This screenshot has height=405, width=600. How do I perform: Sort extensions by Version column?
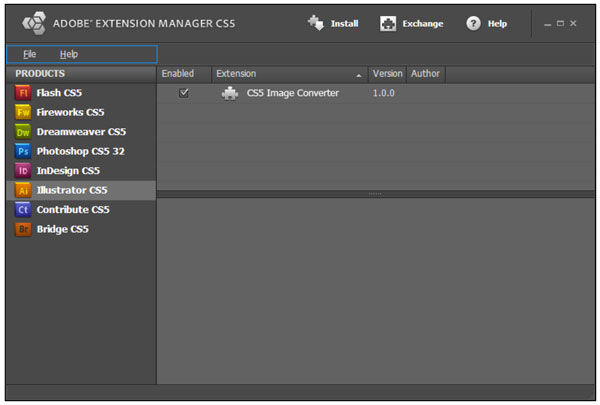[x=386, y=74]
